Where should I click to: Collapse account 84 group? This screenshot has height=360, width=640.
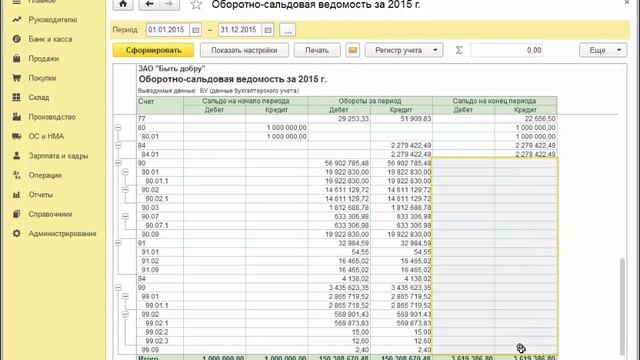pyautogui.click(x=118, y=145)
